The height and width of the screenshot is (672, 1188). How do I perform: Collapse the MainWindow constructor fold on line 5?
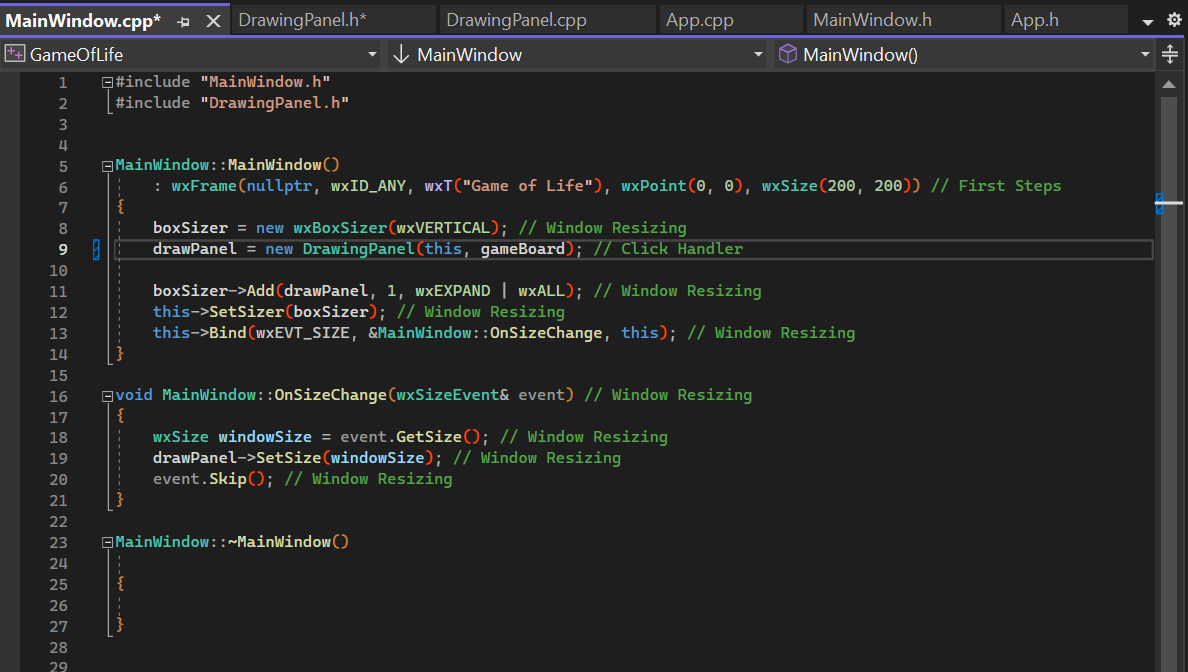tap(106, 164)
